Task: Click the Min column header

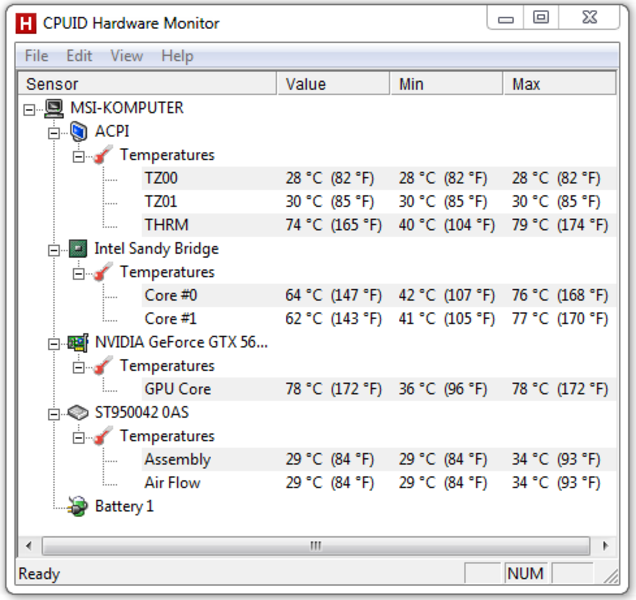Action: pos(447,84)
